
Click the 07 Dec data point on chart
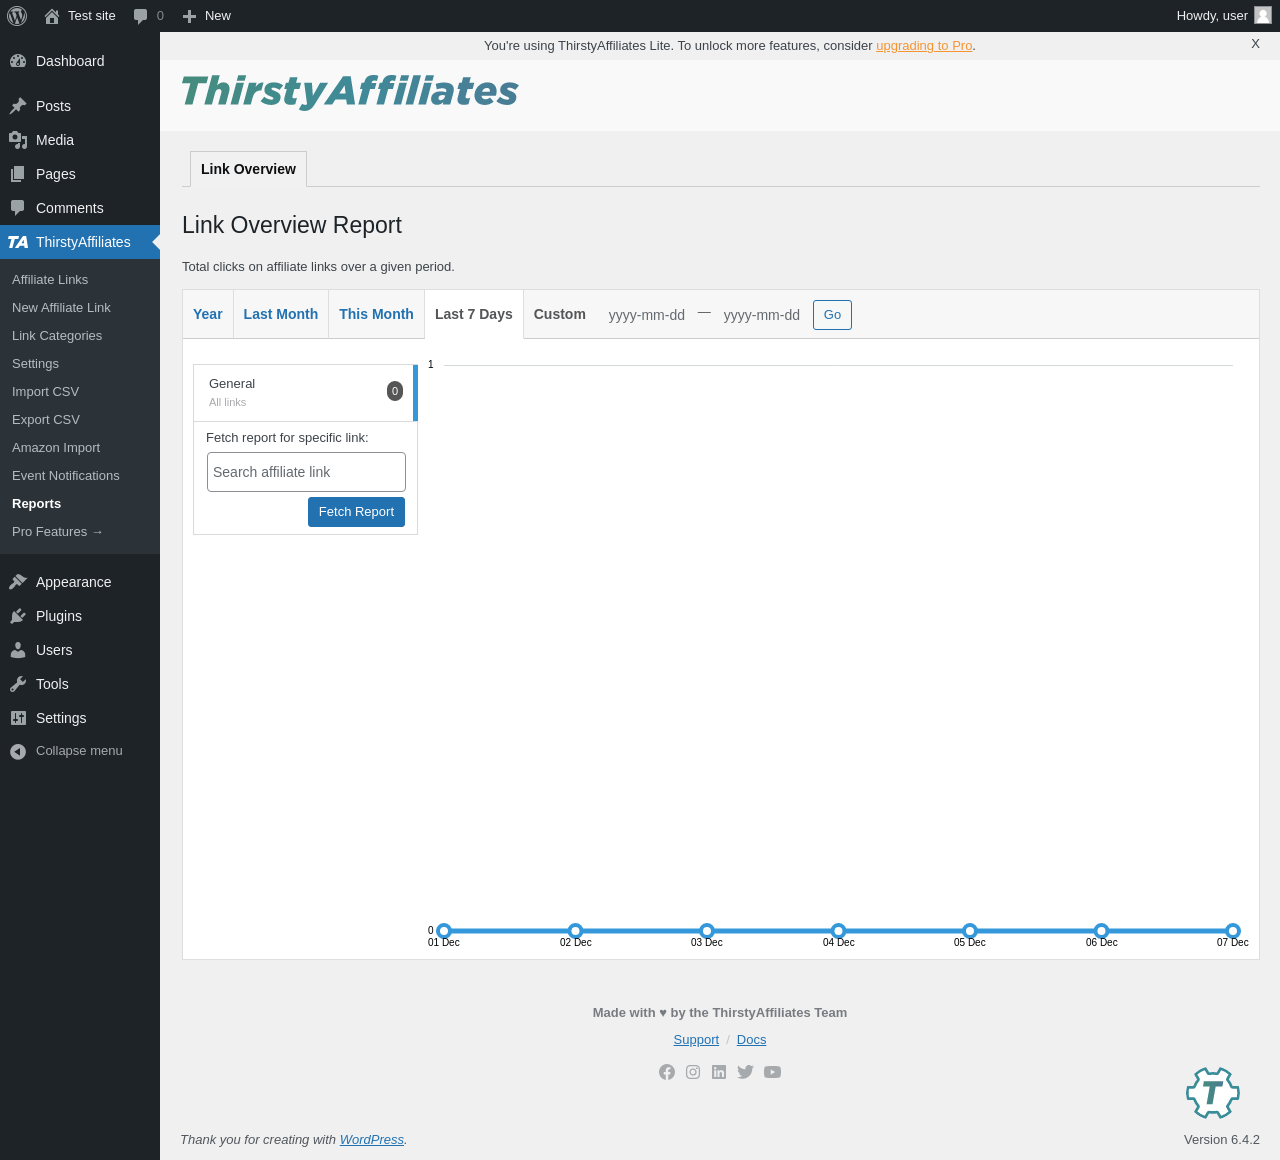1233,931
